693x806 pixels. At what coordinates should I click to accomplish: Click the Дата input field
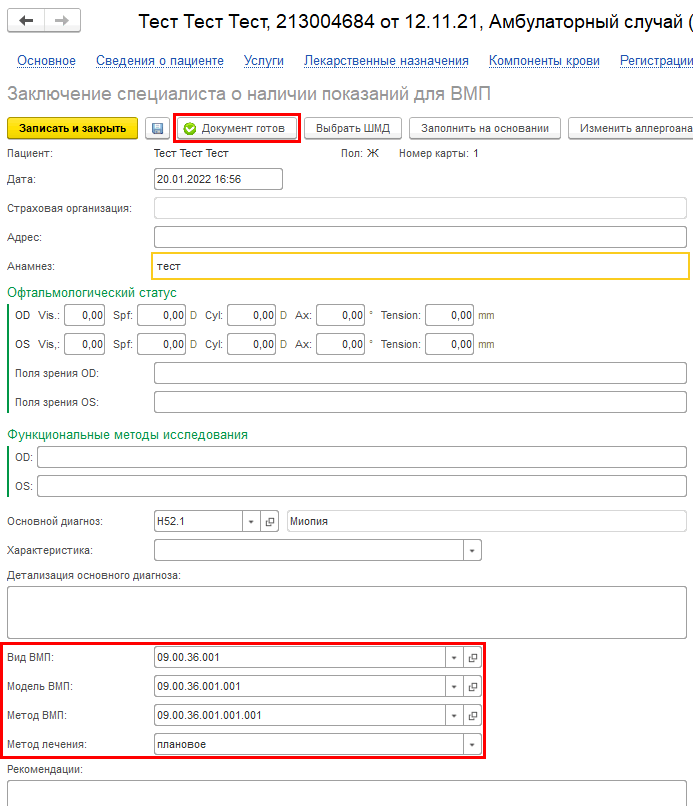pyautogui.click(x=218, y=179)
